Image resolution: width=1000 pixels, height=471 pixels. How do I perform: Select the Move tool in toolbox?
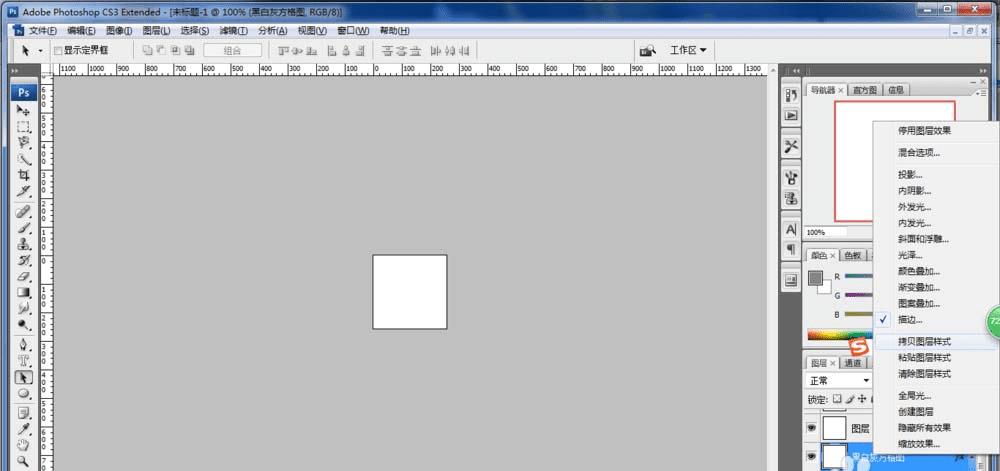pyautogui.click(x=24, y=110)
